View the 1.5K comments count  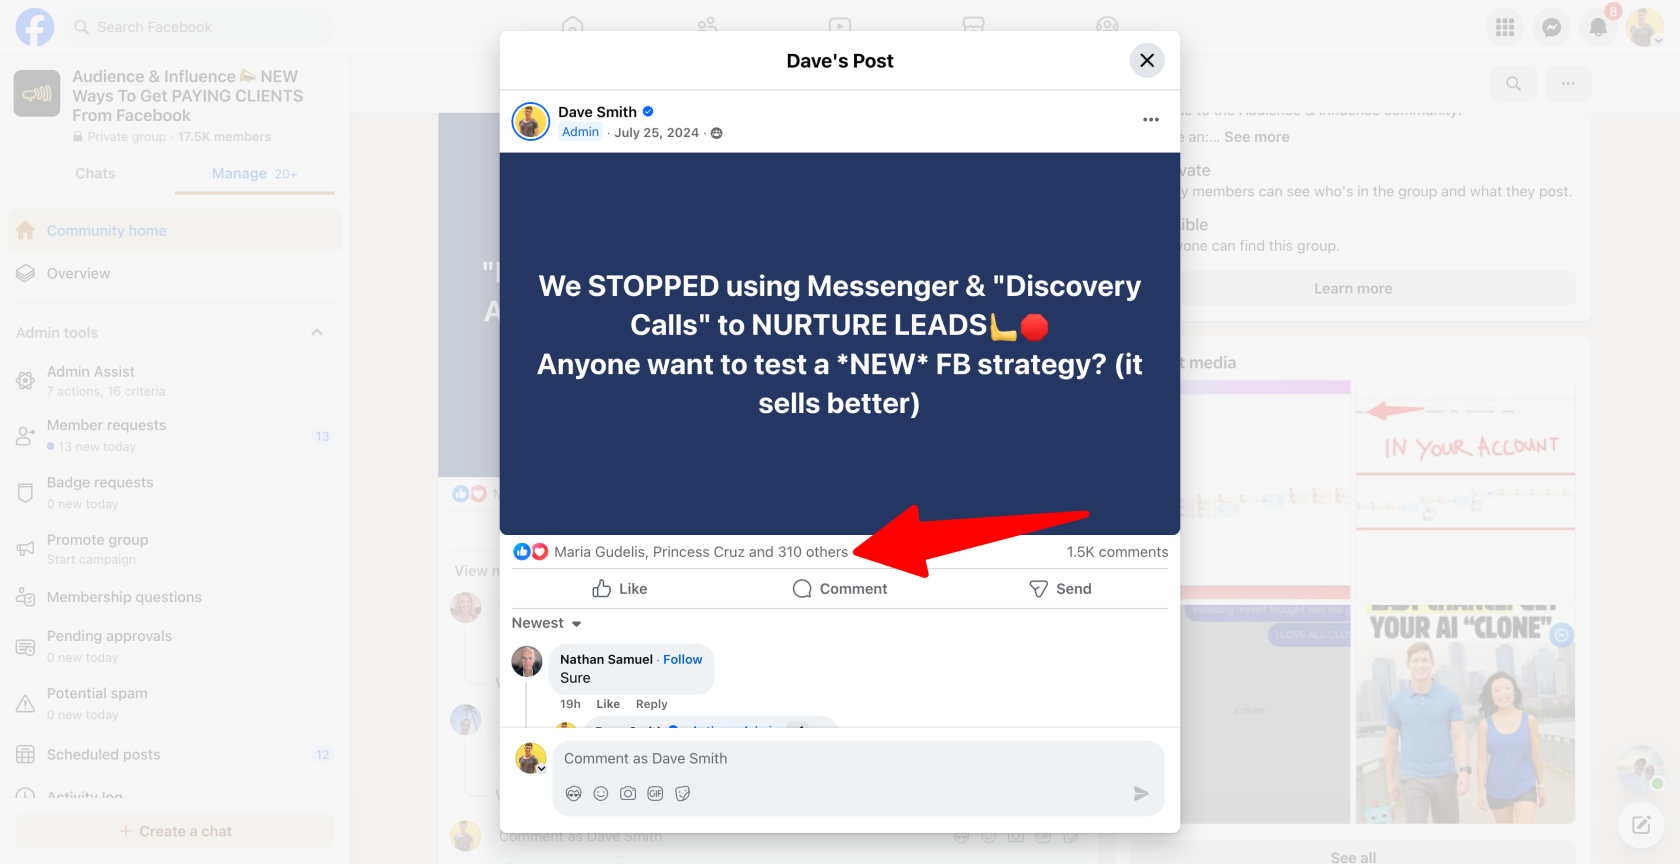pos(1117,552)
